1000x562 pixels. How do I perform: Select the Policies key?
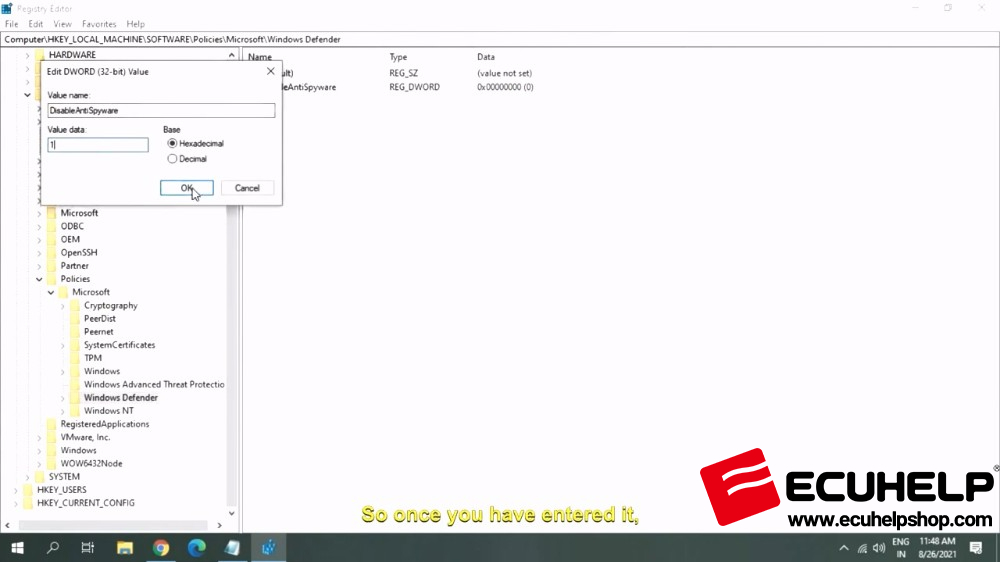coord(75,279)
